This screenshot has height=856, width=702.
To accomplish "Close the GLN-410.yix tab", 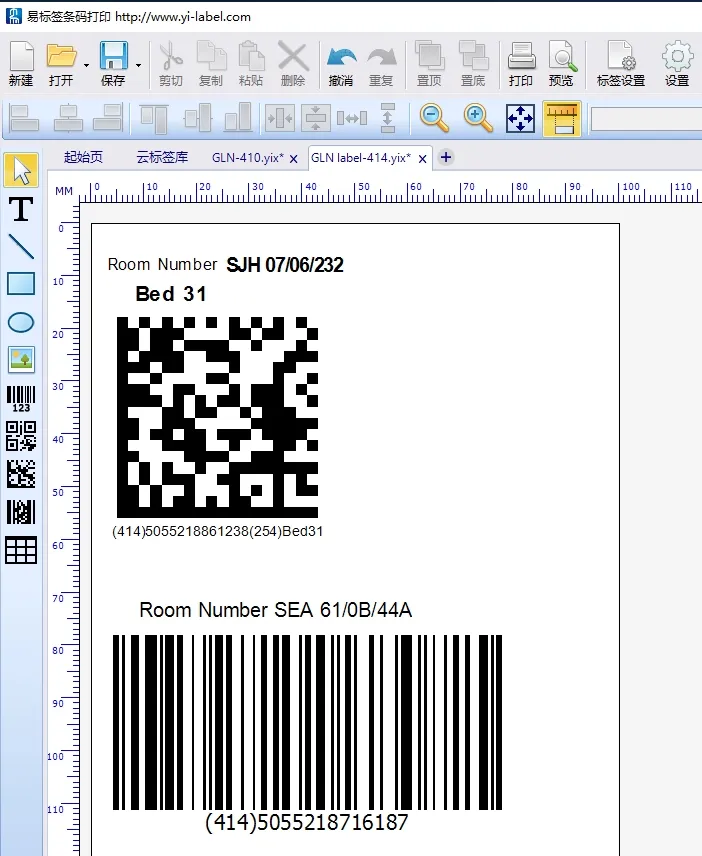I will (294, 159).
